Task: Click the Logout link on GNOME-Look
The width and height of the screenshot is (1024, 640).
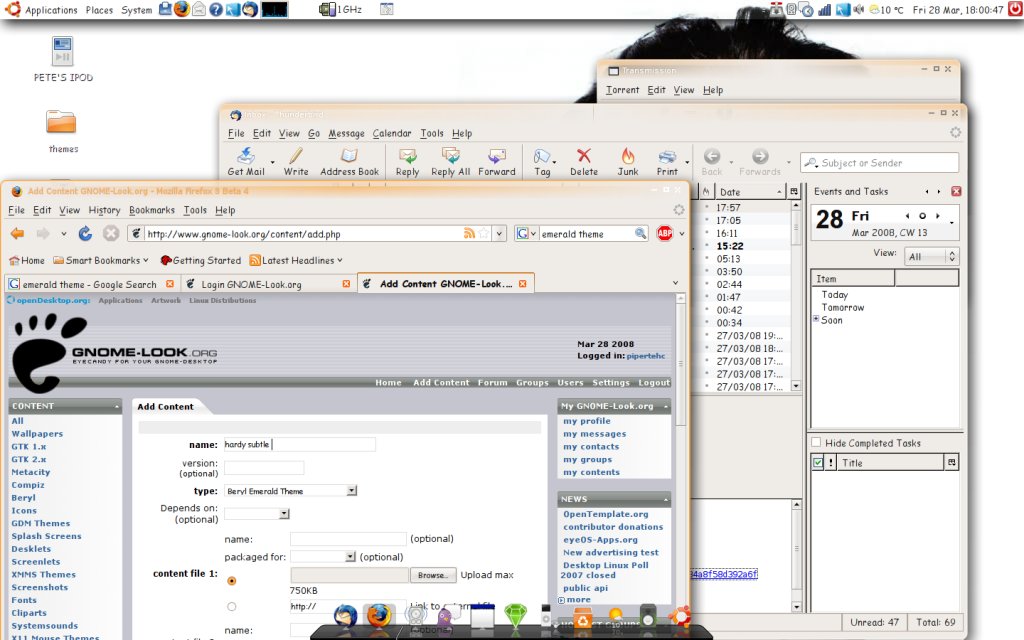Action: click(654, 383)
